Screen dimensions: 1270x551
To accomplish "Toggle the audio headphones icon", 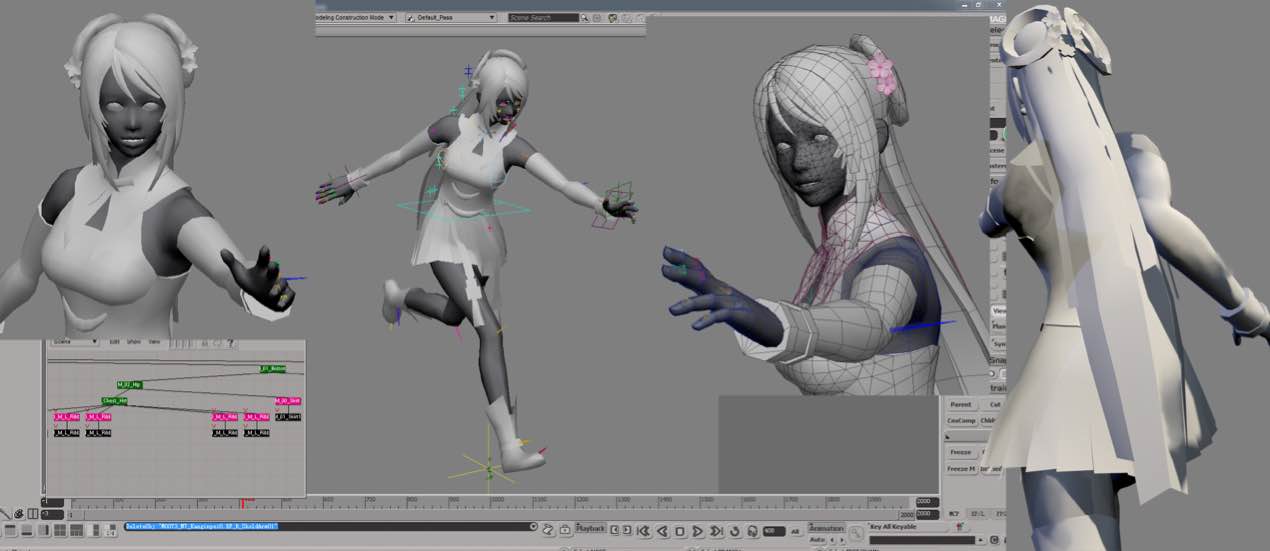I will [x=752, y=531].
